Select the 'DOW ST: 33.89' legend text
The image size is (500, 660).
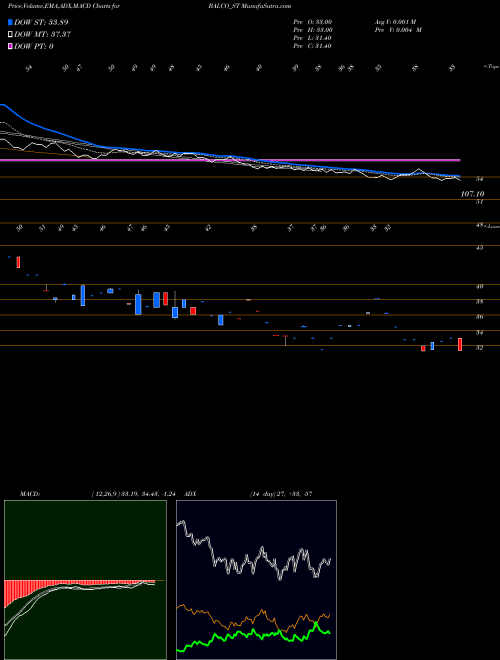[41, 22]
